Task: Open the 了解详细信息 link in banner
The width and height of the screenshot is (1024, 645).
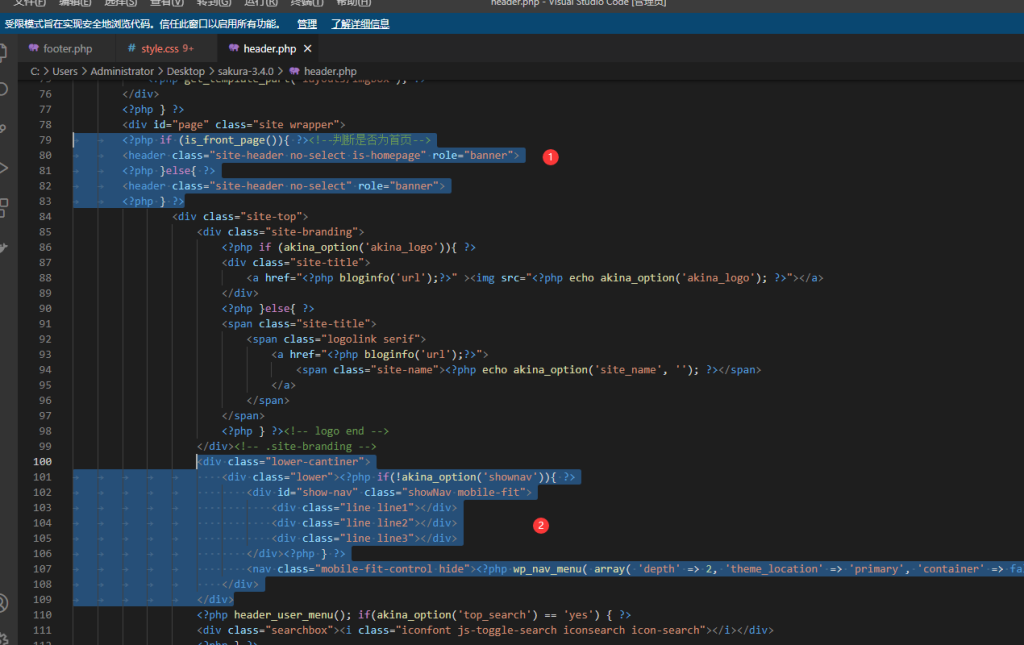Action: 359,23
